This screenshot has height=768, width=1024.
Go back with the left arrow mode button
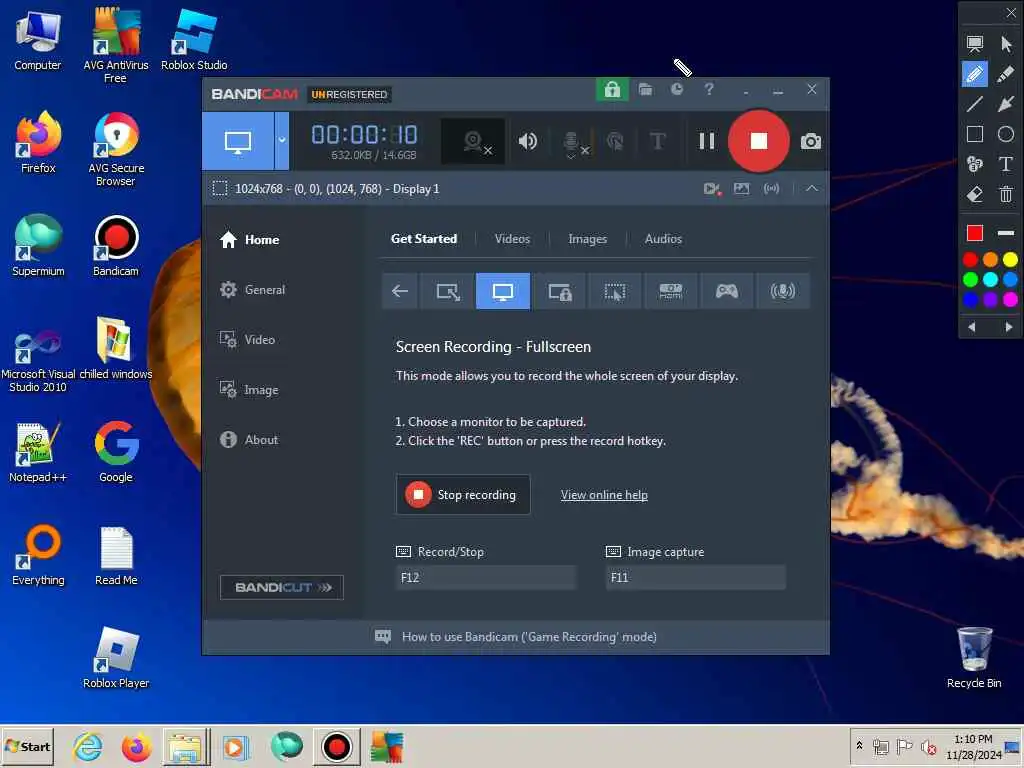(x=400, y=291)
